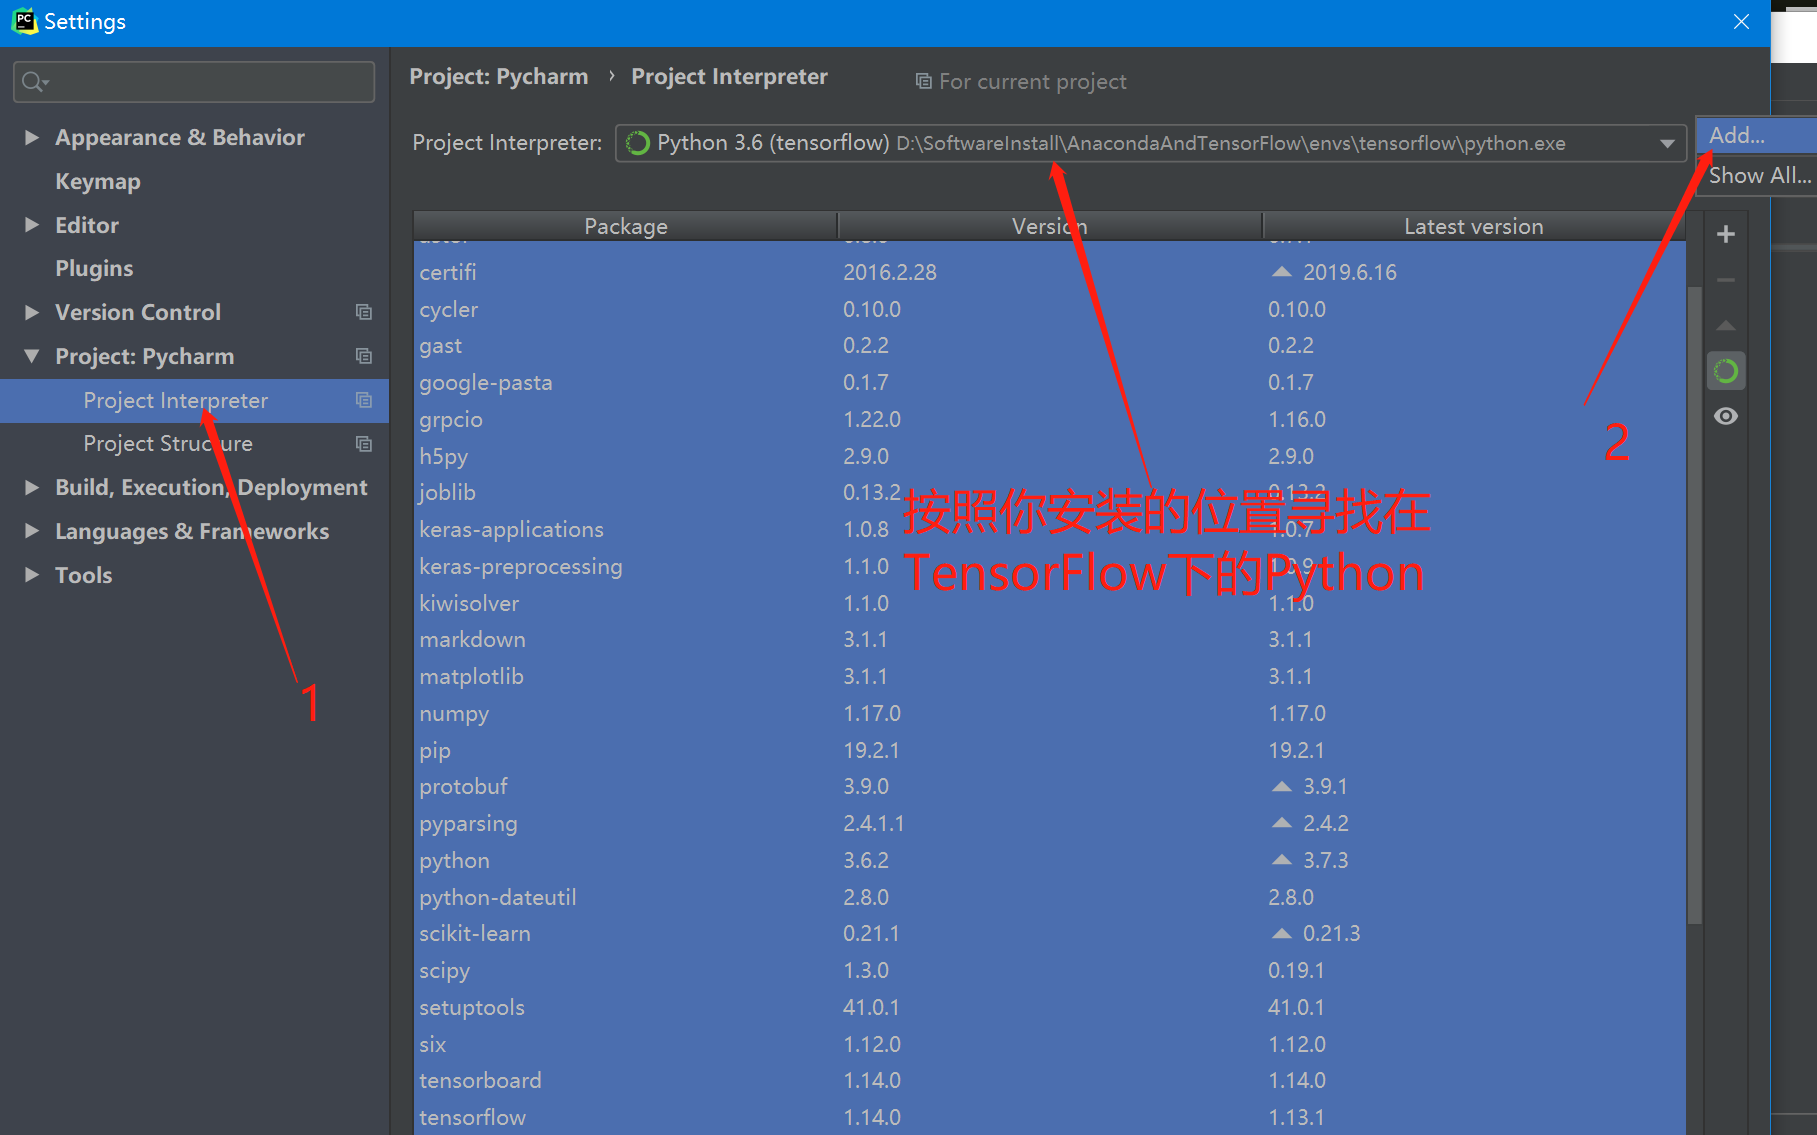Select the six package row
The image size is (1817, 1135).
click(x=1049, y=1044)
